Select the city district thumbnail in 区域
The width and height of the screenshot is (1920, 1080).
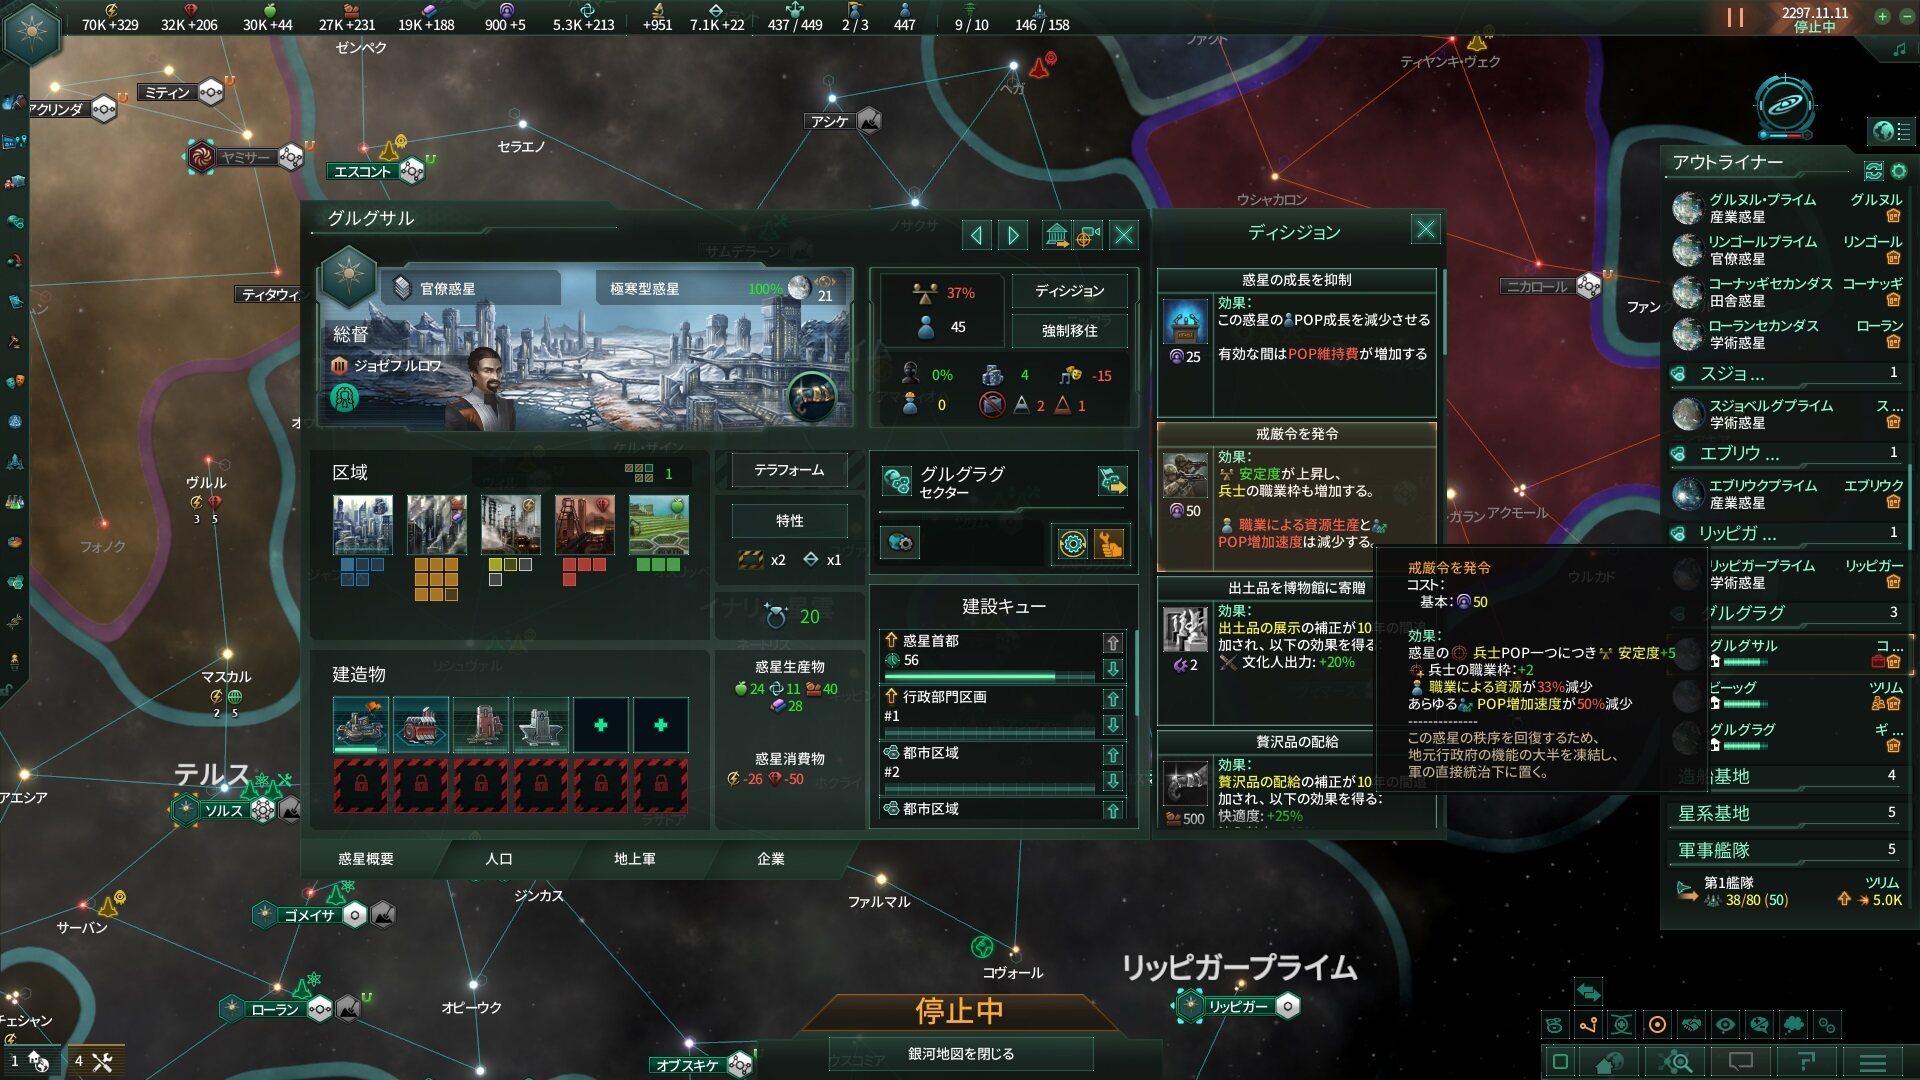(x=362, y=524)
